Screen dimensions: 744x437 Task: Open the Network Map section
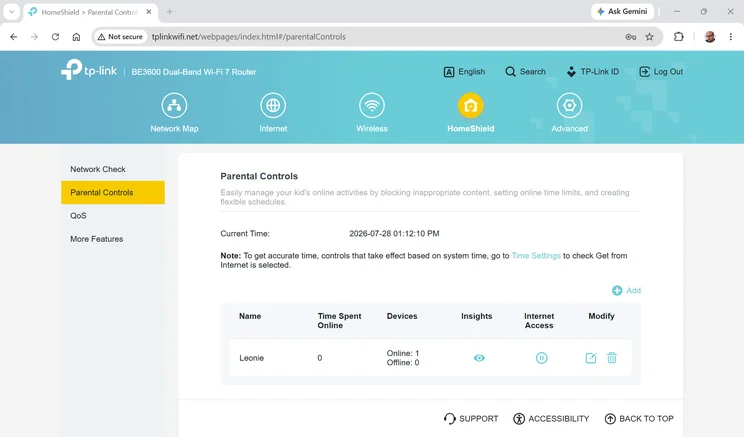[x=174, y=113]
